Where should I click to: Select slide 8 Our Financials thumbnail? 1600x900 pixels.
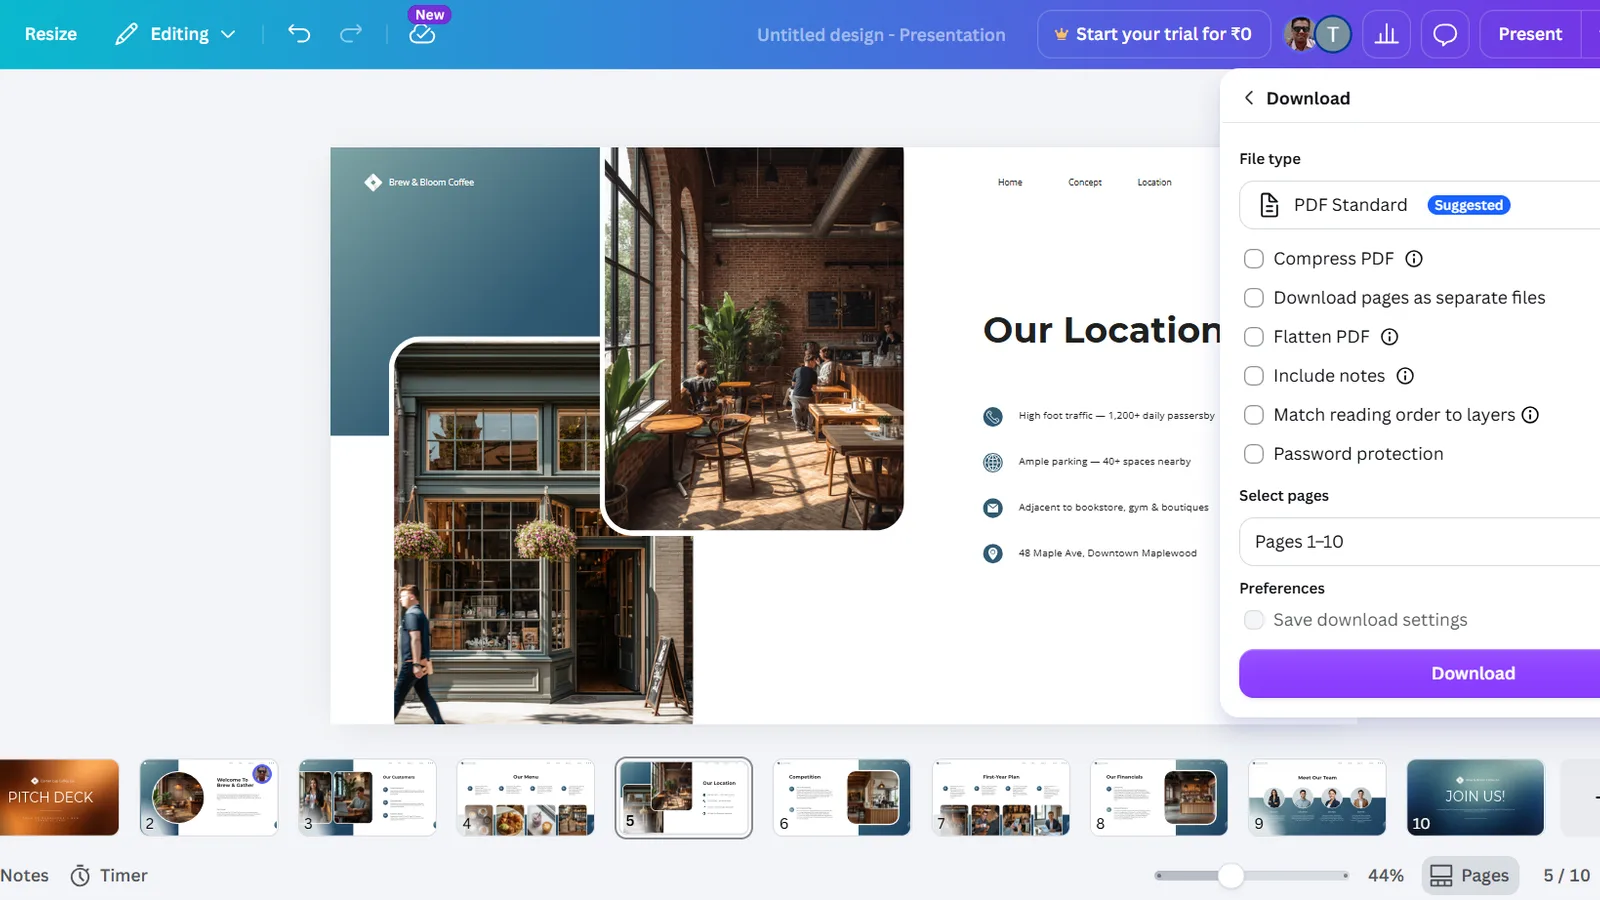click(x=1159, y=797)
